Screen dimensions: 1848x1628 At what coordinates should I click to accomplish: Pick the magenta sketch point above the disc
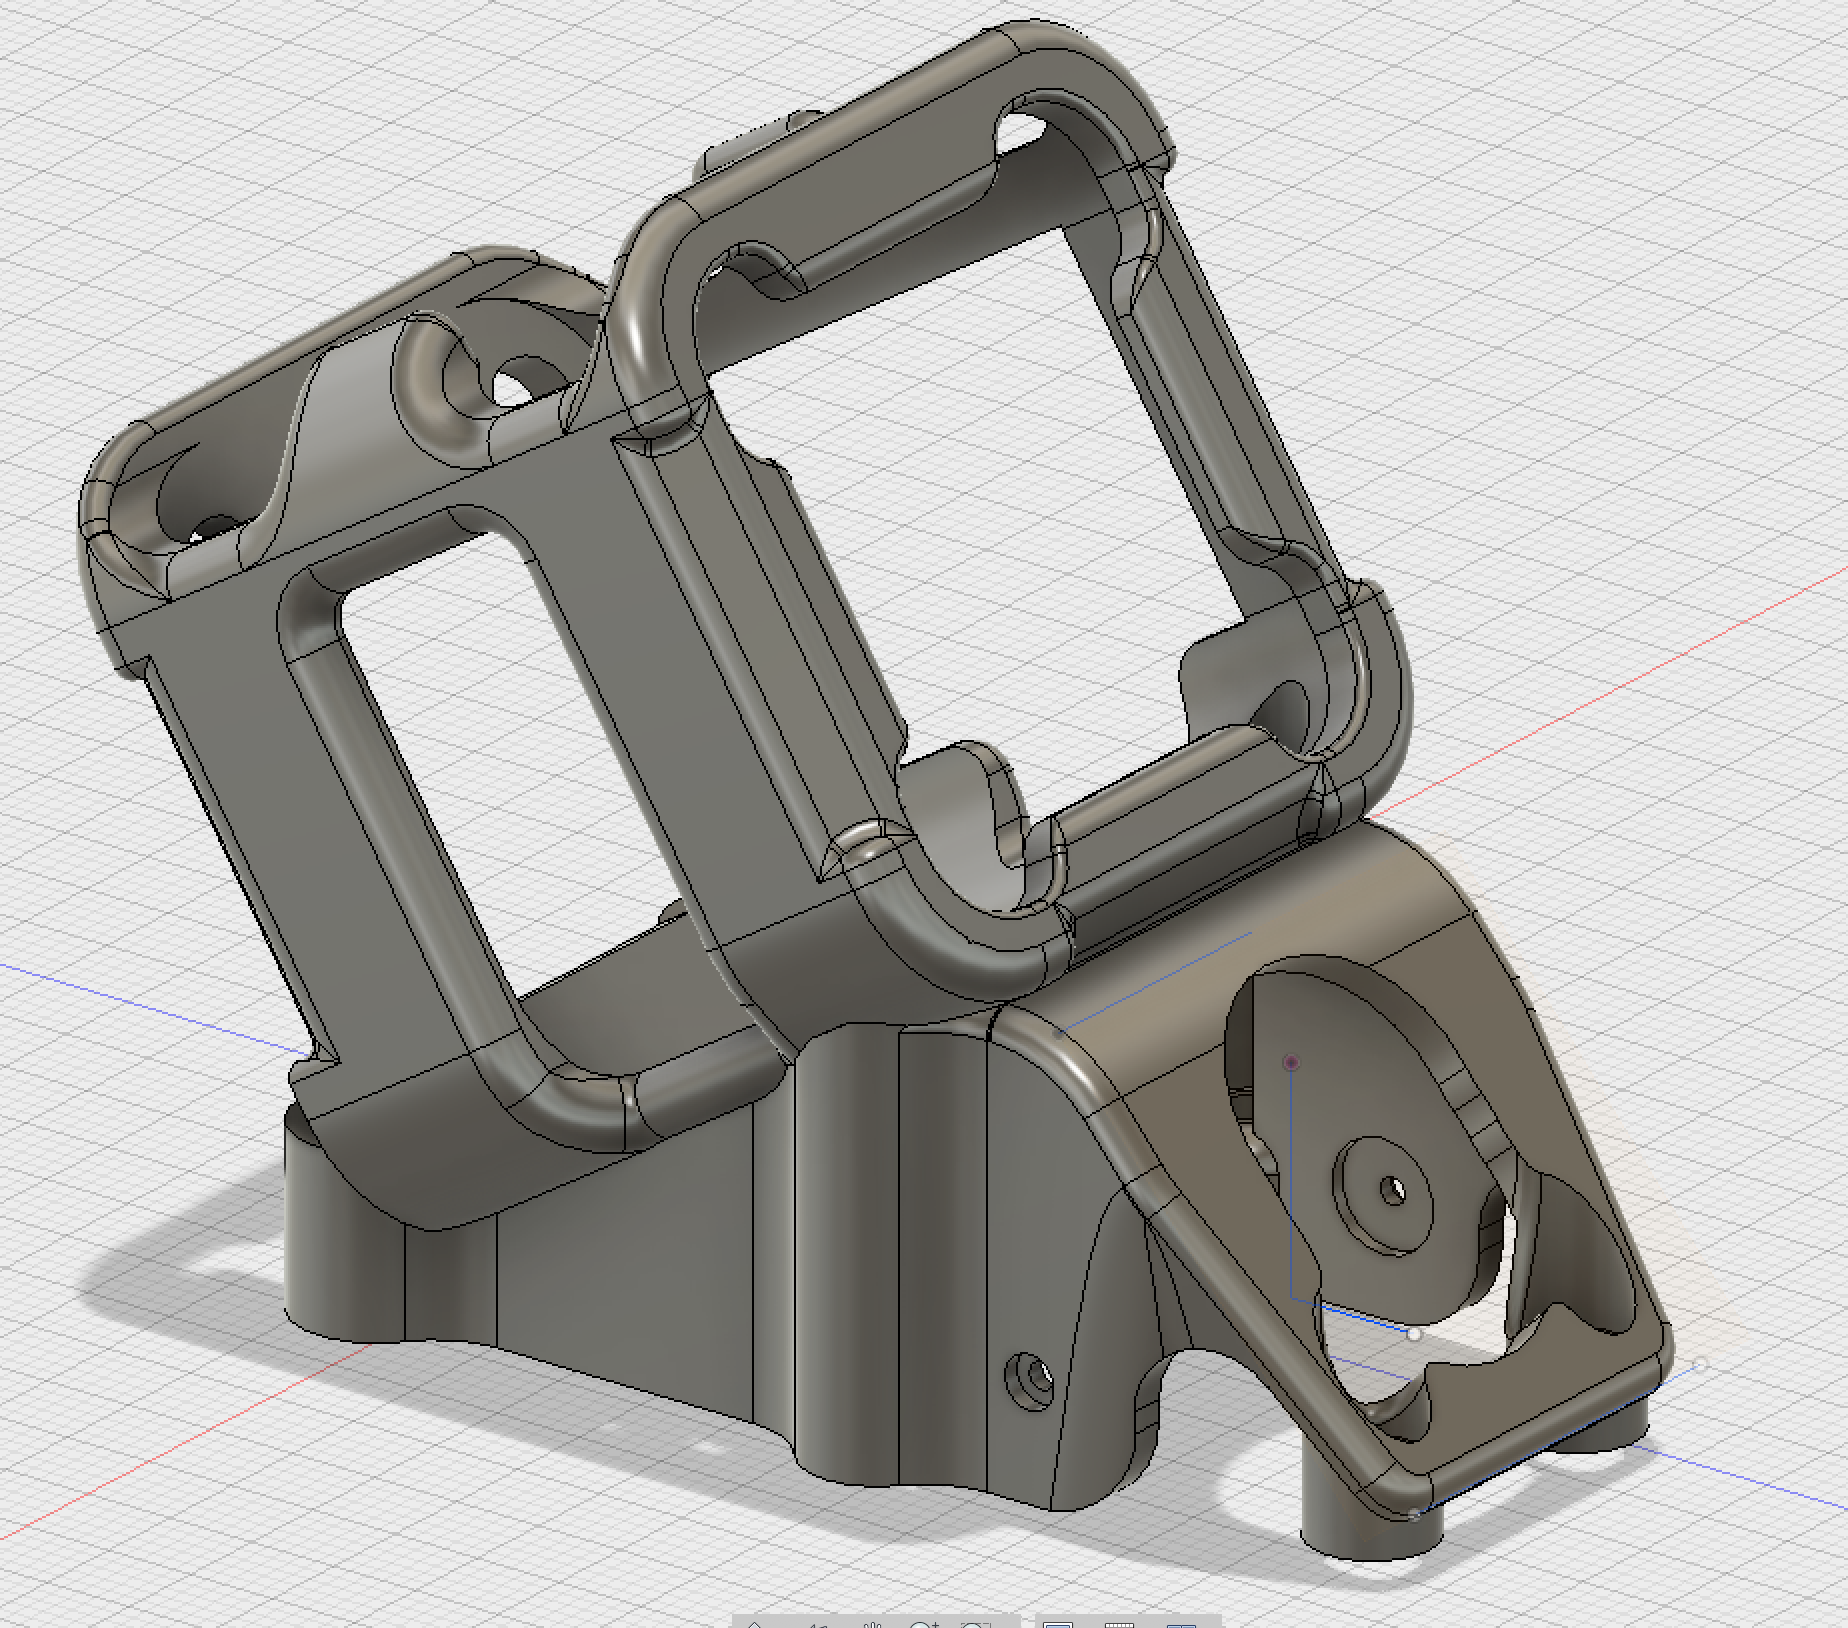pos(1292,1062)
